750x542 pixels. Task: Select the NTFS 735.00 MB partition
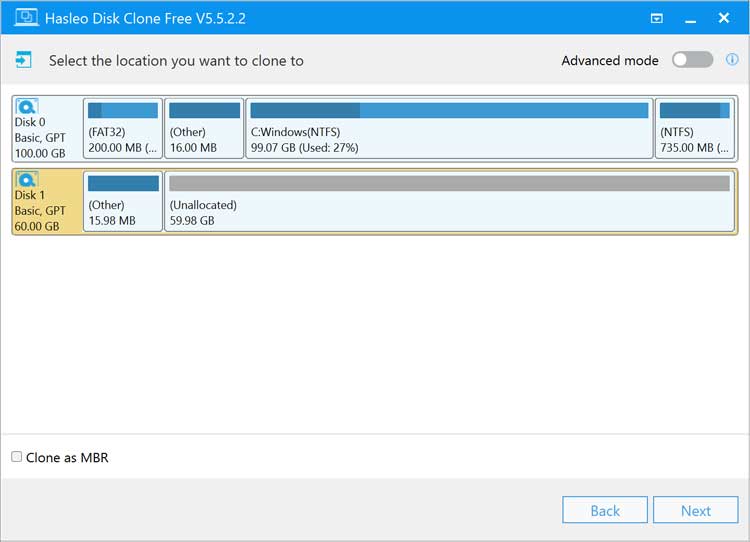[x=695, y=128]
